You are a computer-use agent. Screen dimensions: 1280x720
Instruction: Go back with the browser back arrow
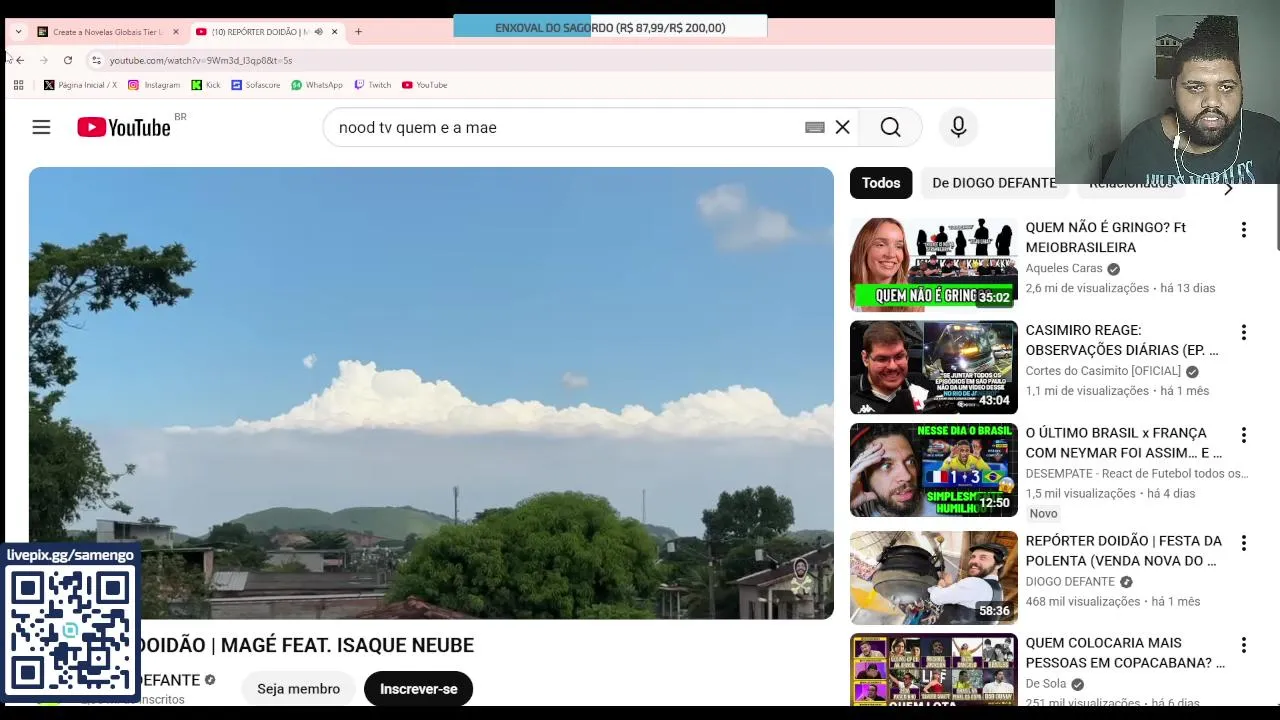[x=20, y=60]
